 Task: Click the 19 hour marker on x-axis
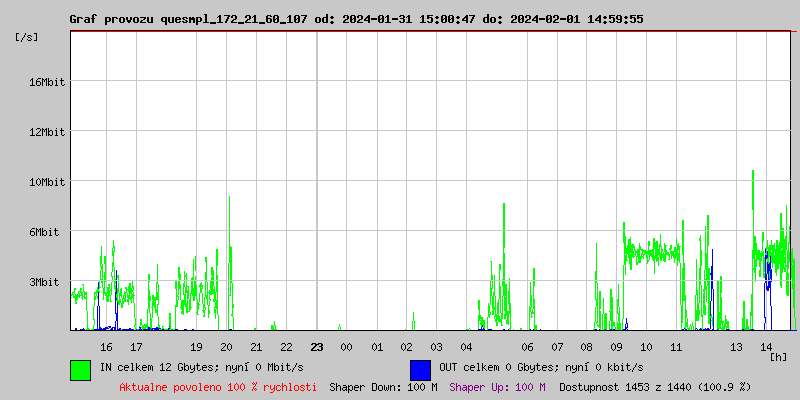(x=197, y=347)
